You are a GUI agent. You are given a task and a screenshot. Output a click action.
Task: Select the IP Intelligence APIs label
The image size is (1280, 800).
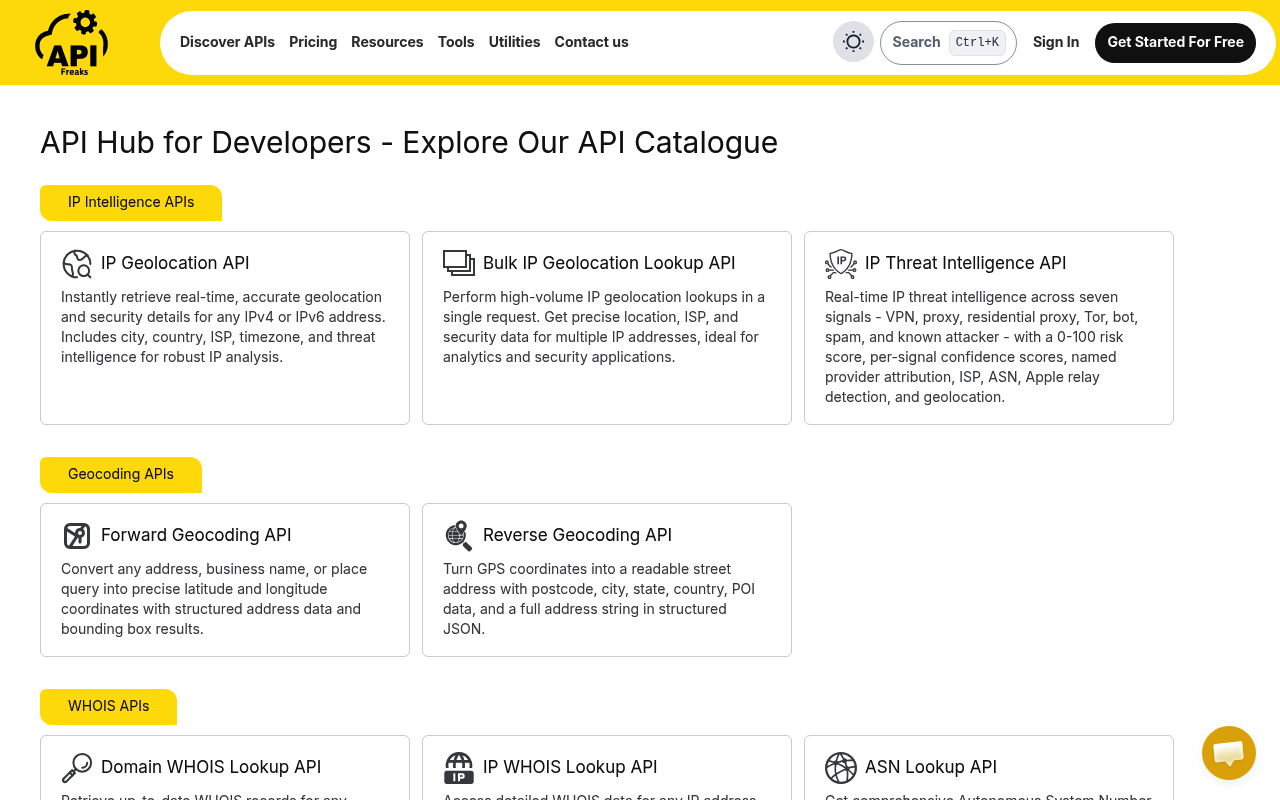[131, 202]
